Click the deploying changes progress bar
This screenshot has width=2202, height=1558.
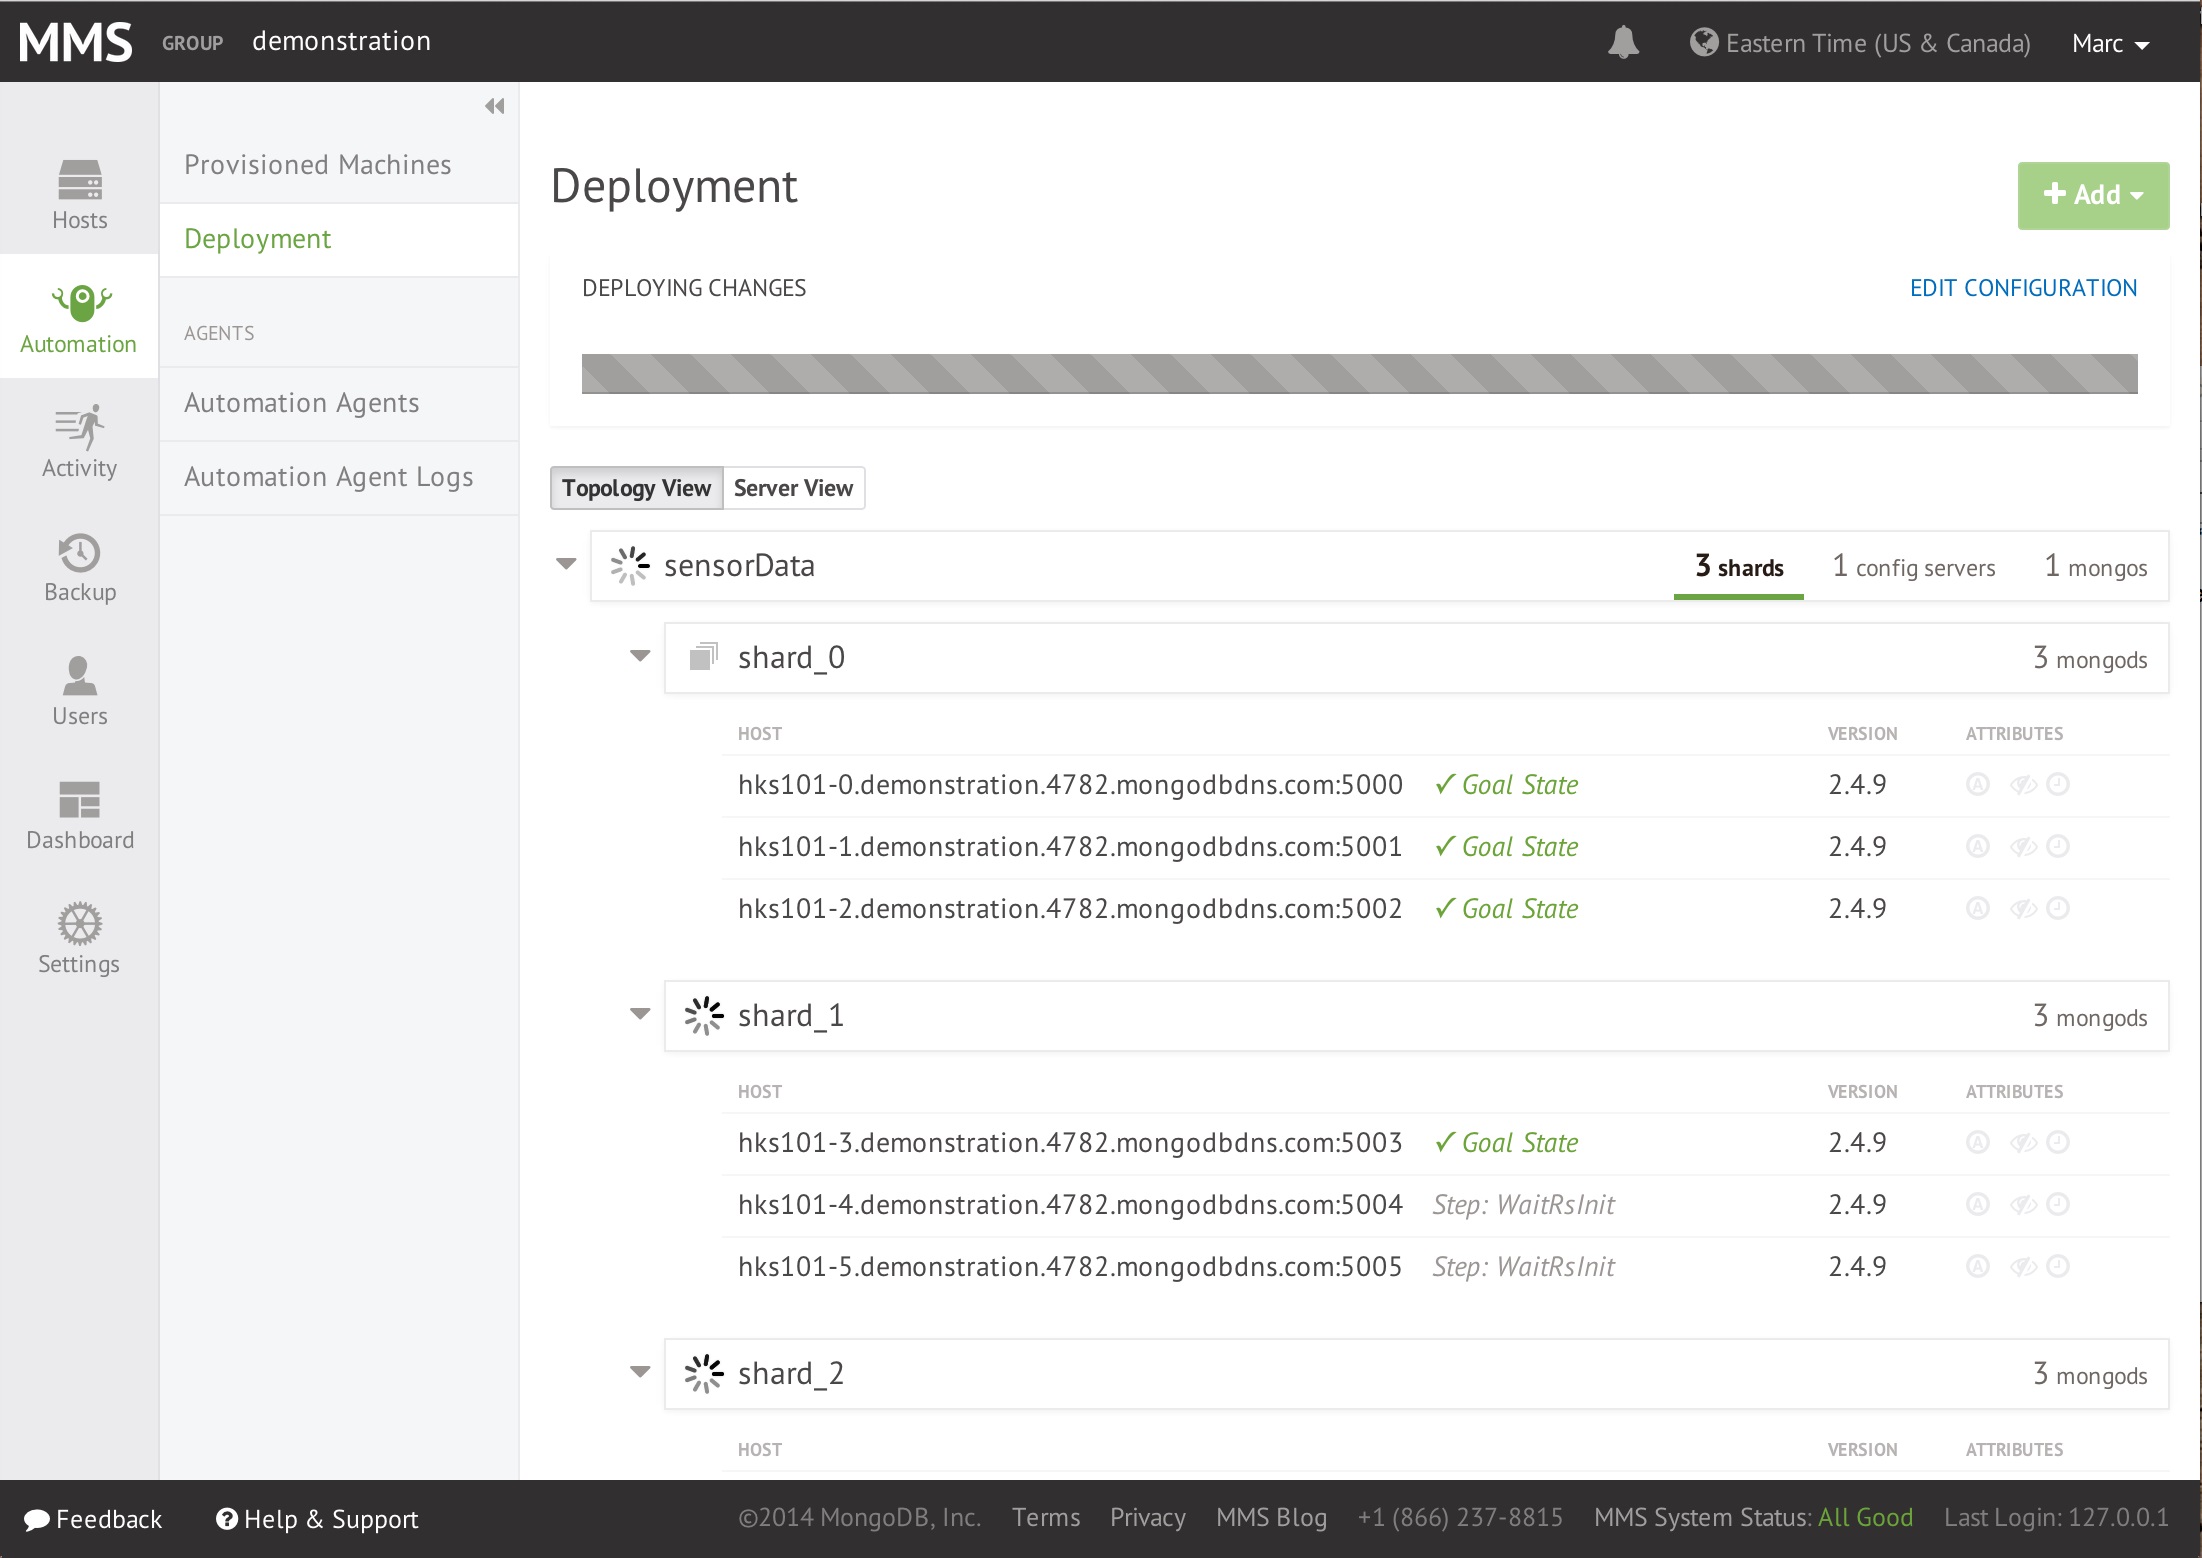pos(1359,373)
